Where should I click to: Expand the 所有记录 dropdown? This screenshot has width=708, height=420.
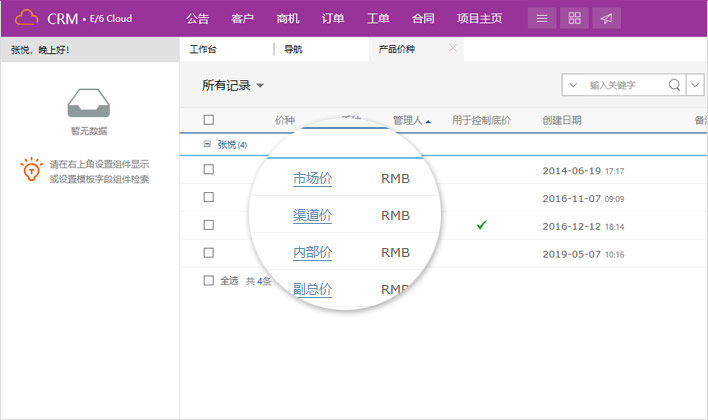tap(260, 86)
